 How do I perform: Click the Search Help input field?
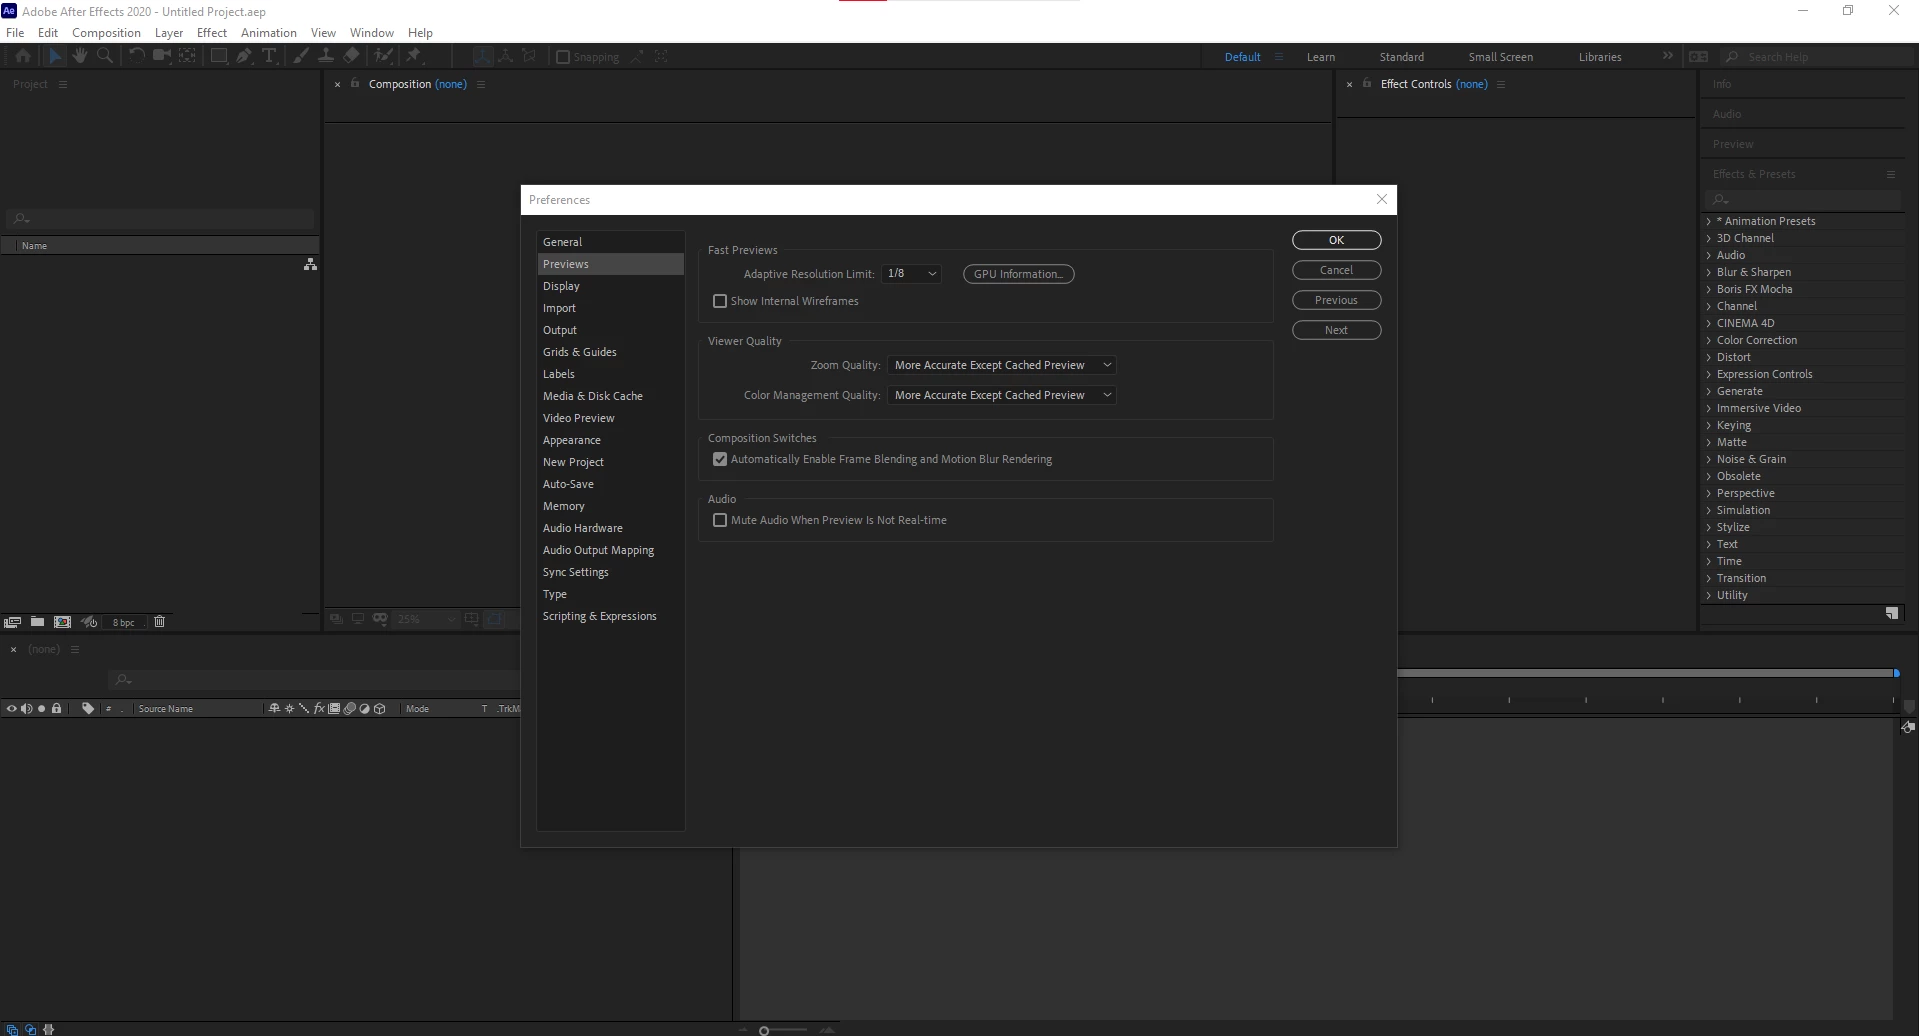[x=1815, y=57]
